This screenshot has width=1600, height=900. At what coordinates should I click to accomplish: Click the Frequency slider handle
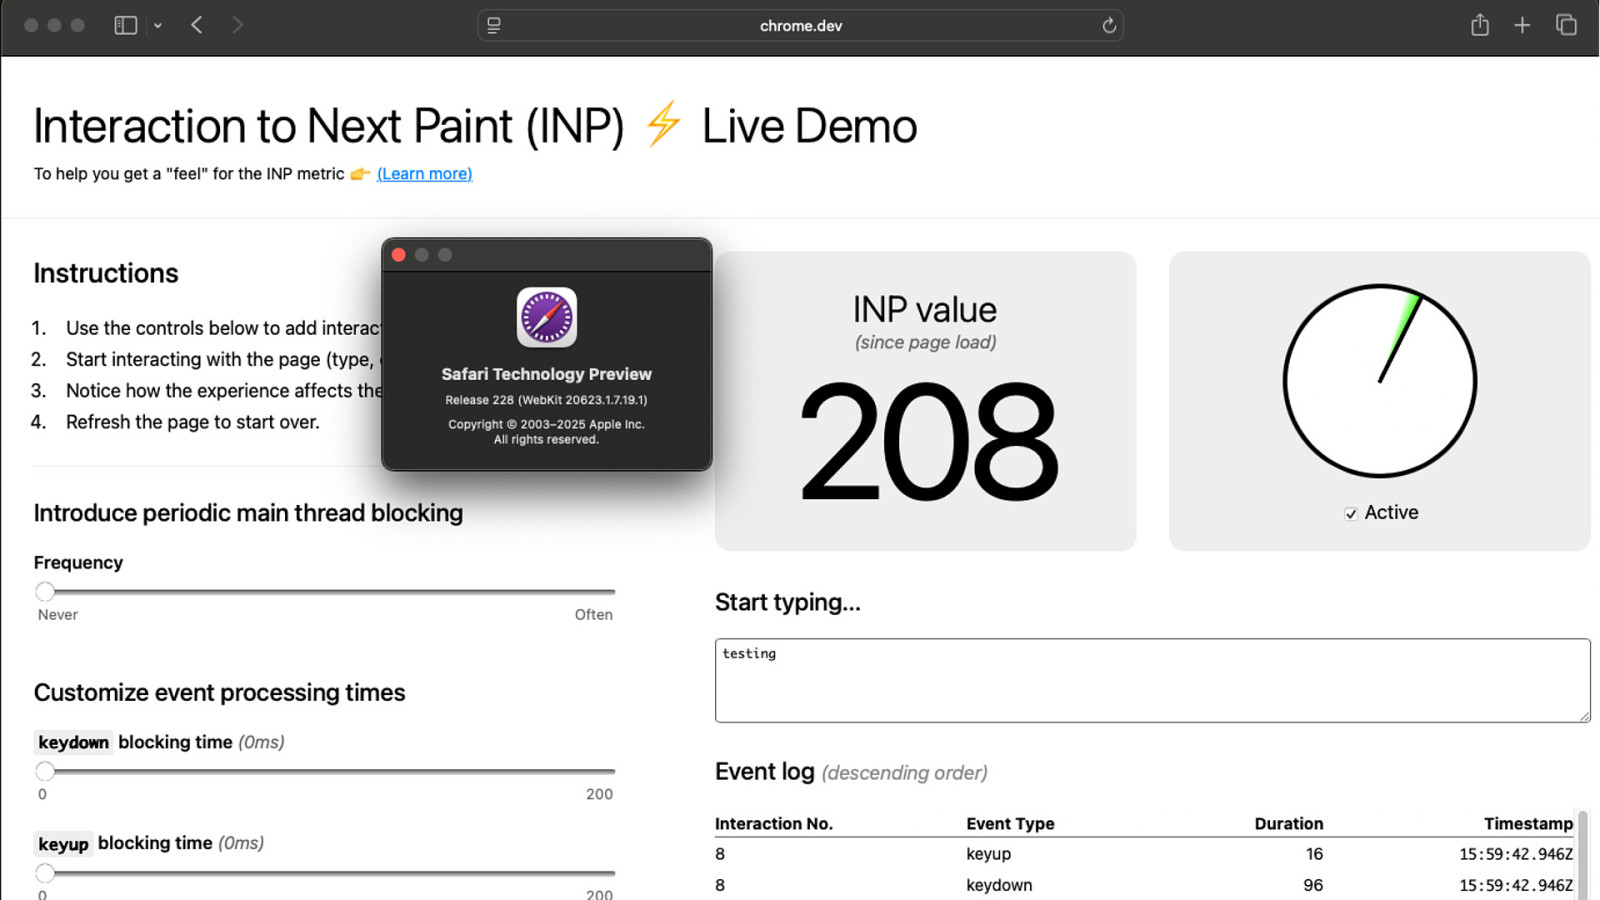click(x=45, y=592)
